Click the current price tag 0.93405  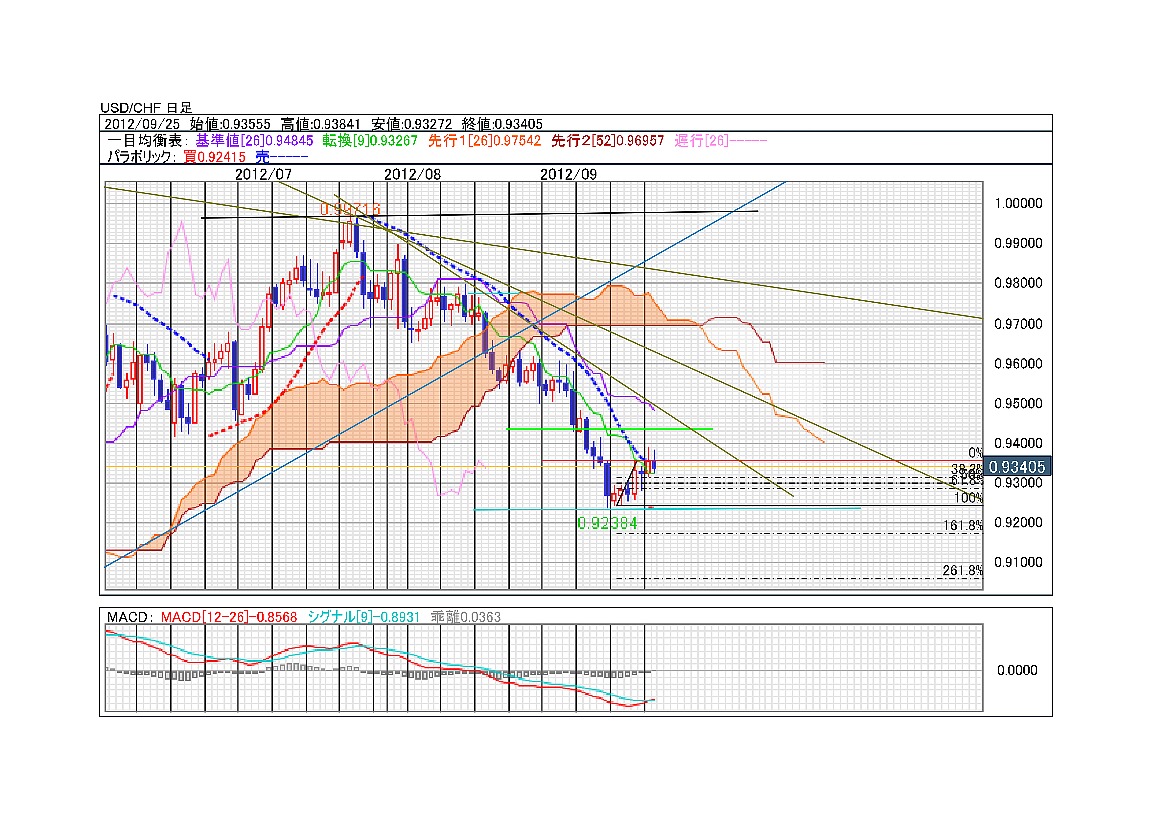tap(1016, 466)
